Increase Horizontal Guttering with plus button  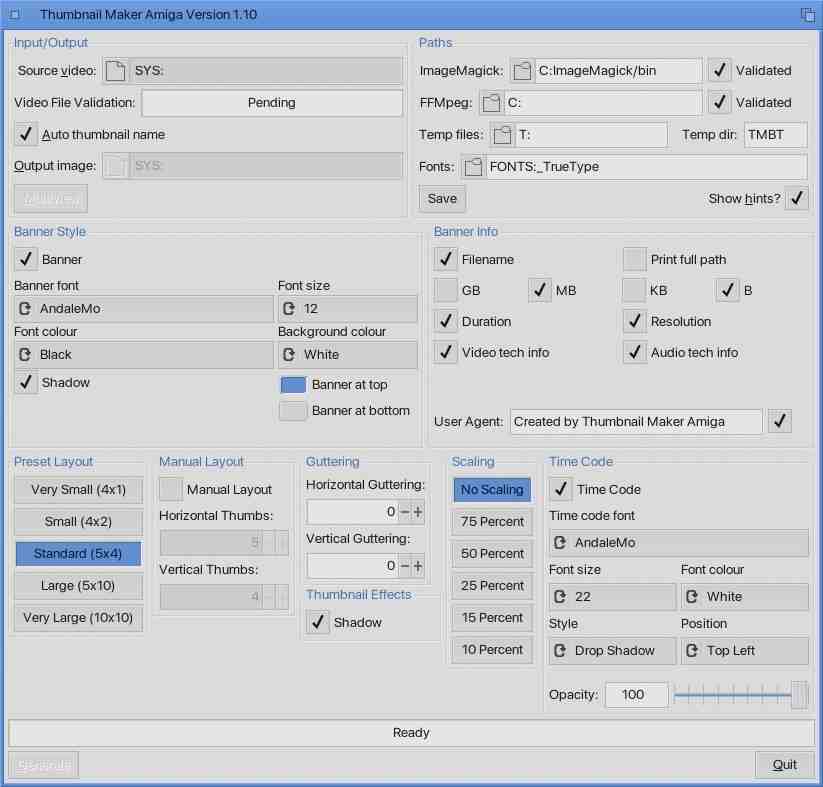point(418,512)
